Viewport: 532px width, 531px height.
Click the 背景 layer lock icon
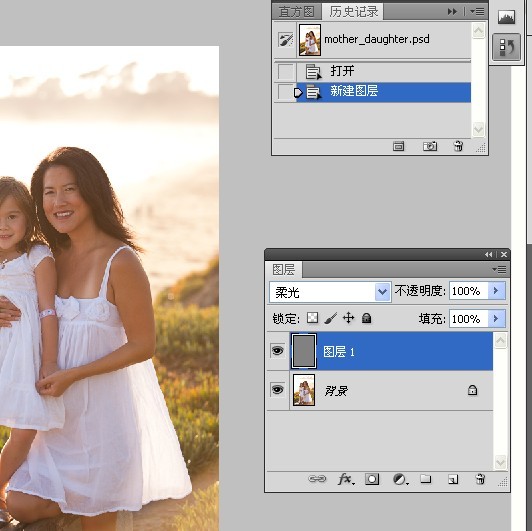[x=472, y=390]
